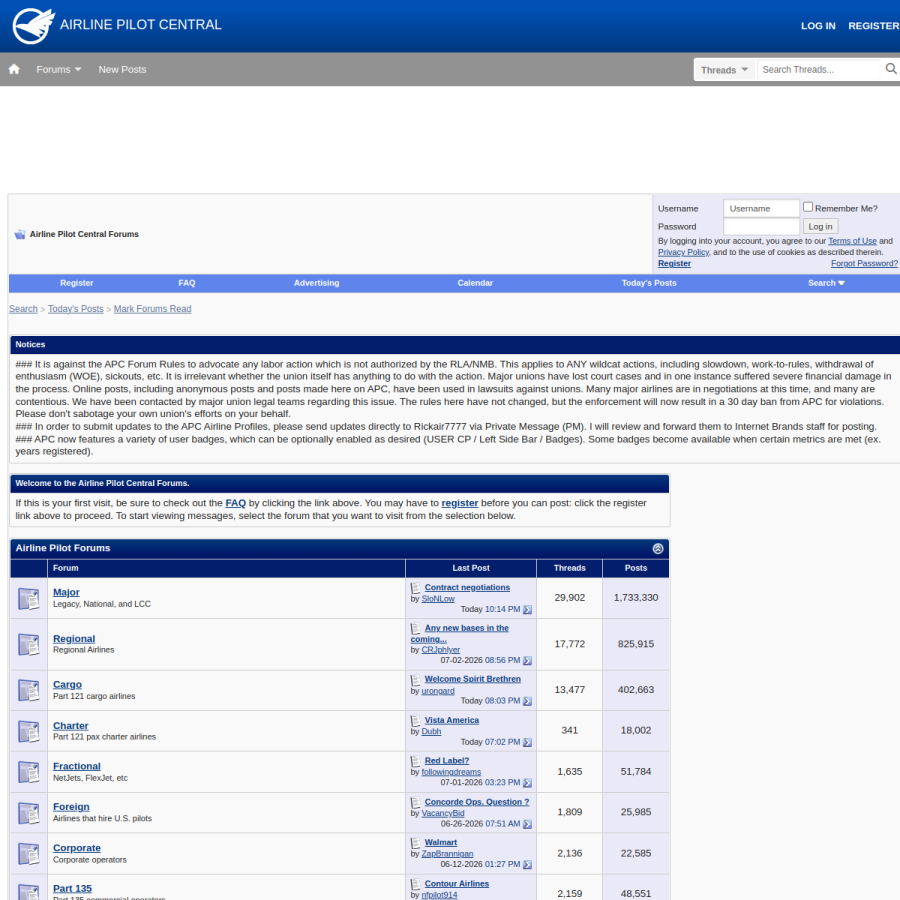Open the Regional forum
The image size is (900, 900).
[74, 639]
